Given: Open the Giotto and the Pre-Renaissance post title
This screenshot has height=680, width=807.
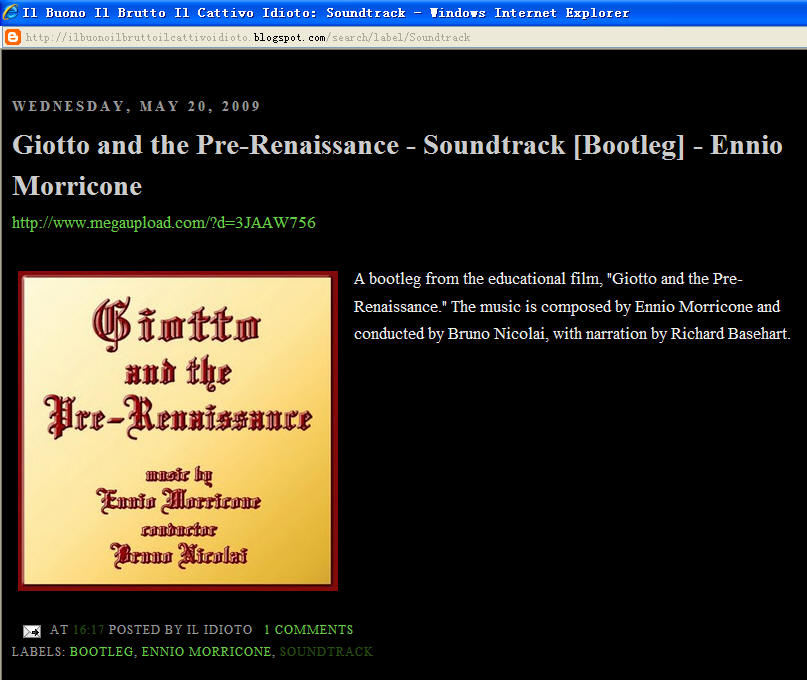Looking at the screenshot, I should tap(397, 165).
